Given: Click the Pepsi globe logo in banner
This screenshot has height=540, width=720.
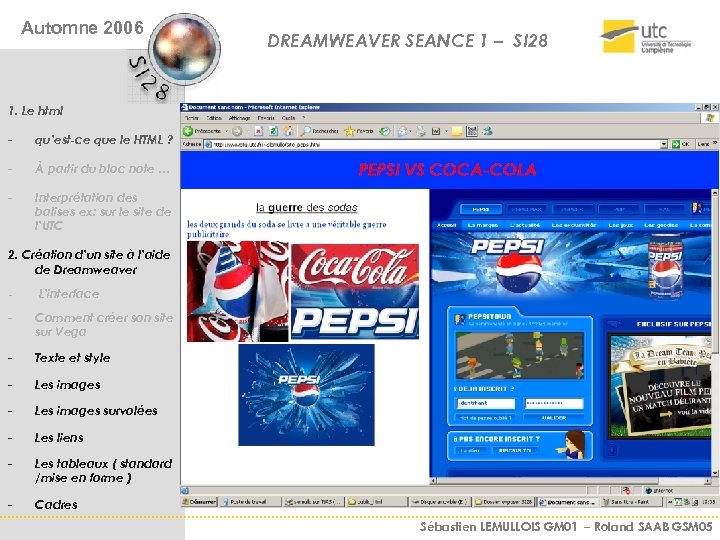Looking at the screenshot, I should click(519, 271).
